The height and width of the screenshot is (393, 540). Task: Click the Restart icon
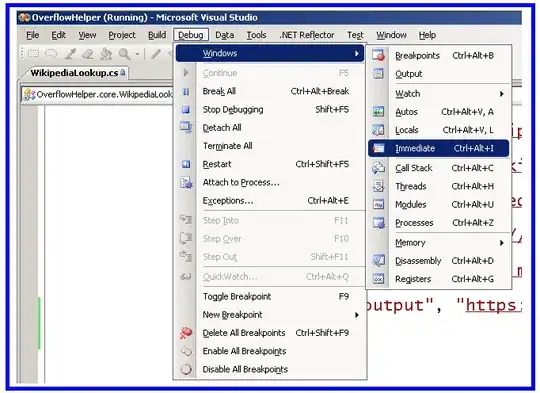[186, 164]
